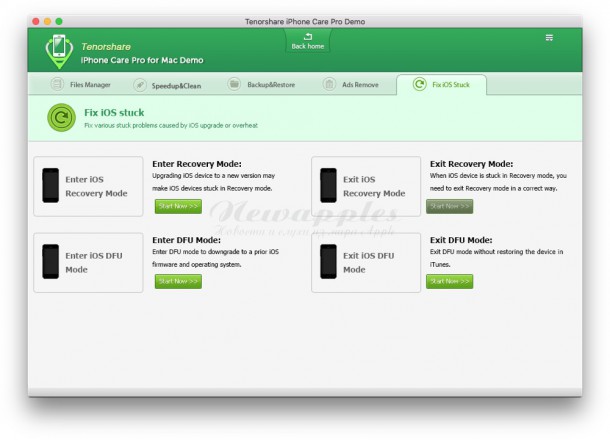
Task: Click the Fix various stuck problems description
Action: [x=171, y=125]
